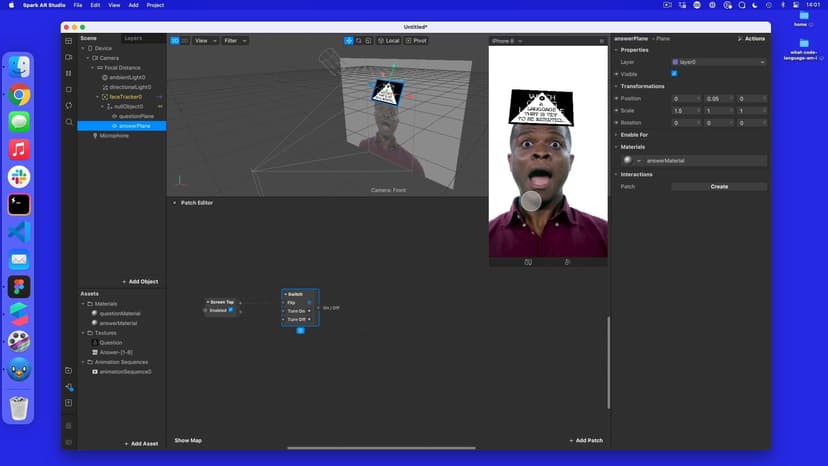Click the Patch Editor horizontal scrollbar
Screen dimensions: 828x466
(381, 448)
